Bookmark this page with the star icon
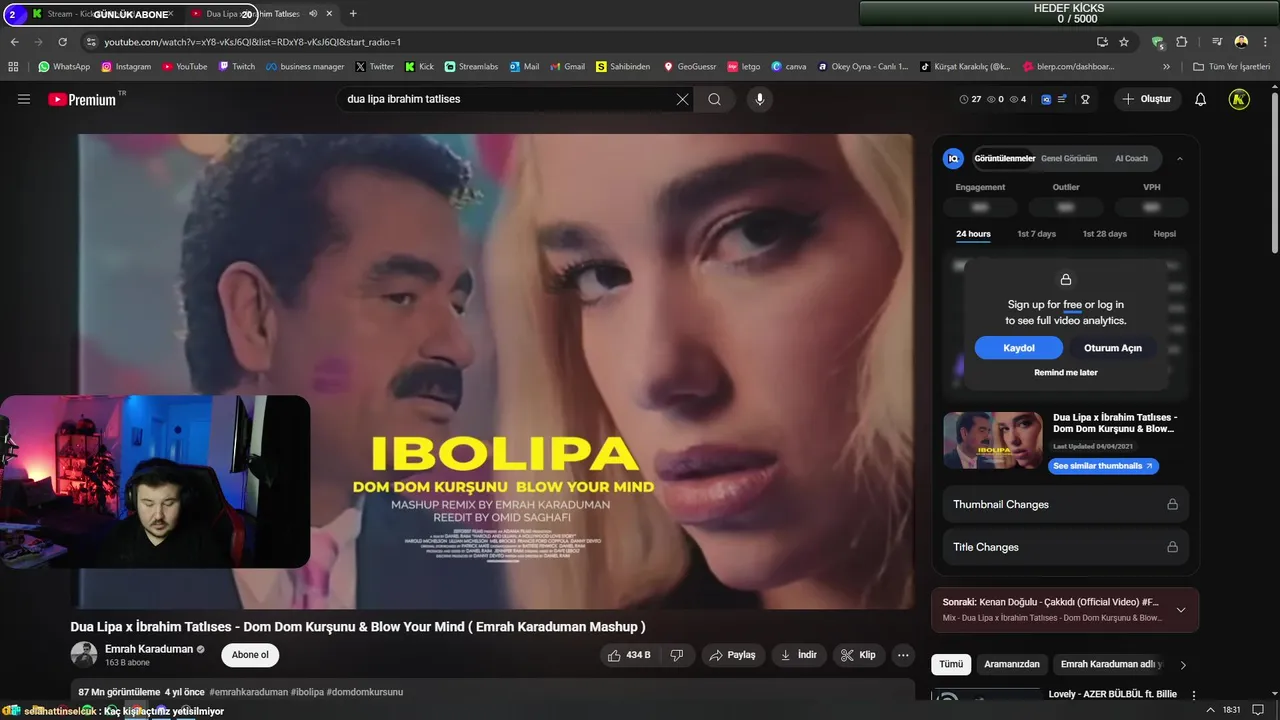This screenshot has height=720, width=1280. coord(1124,42)
